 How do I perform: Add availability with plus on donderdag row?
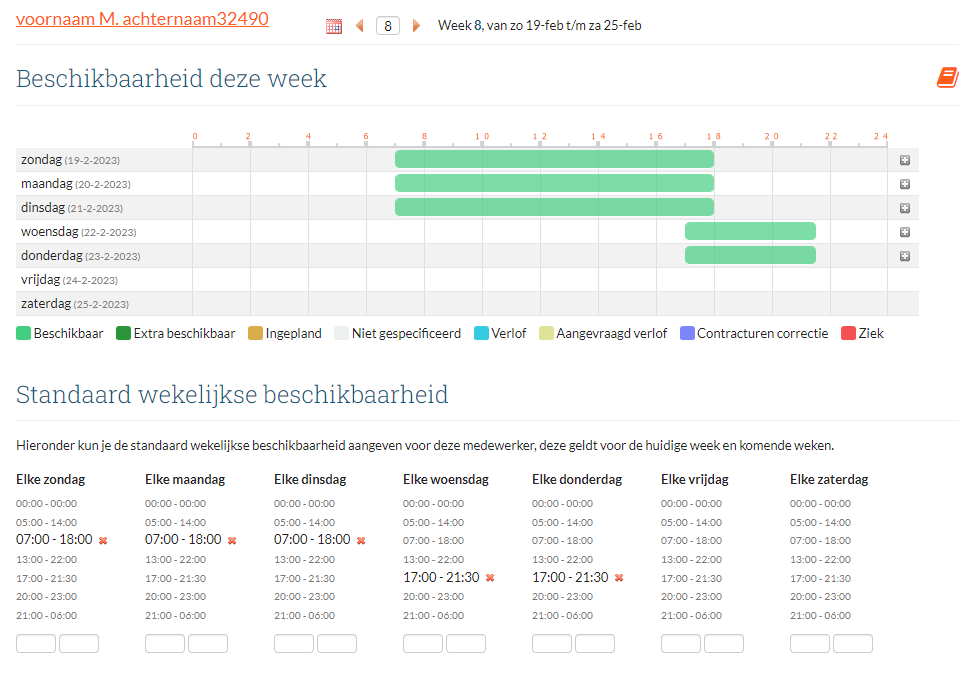(x=904, y=256)
